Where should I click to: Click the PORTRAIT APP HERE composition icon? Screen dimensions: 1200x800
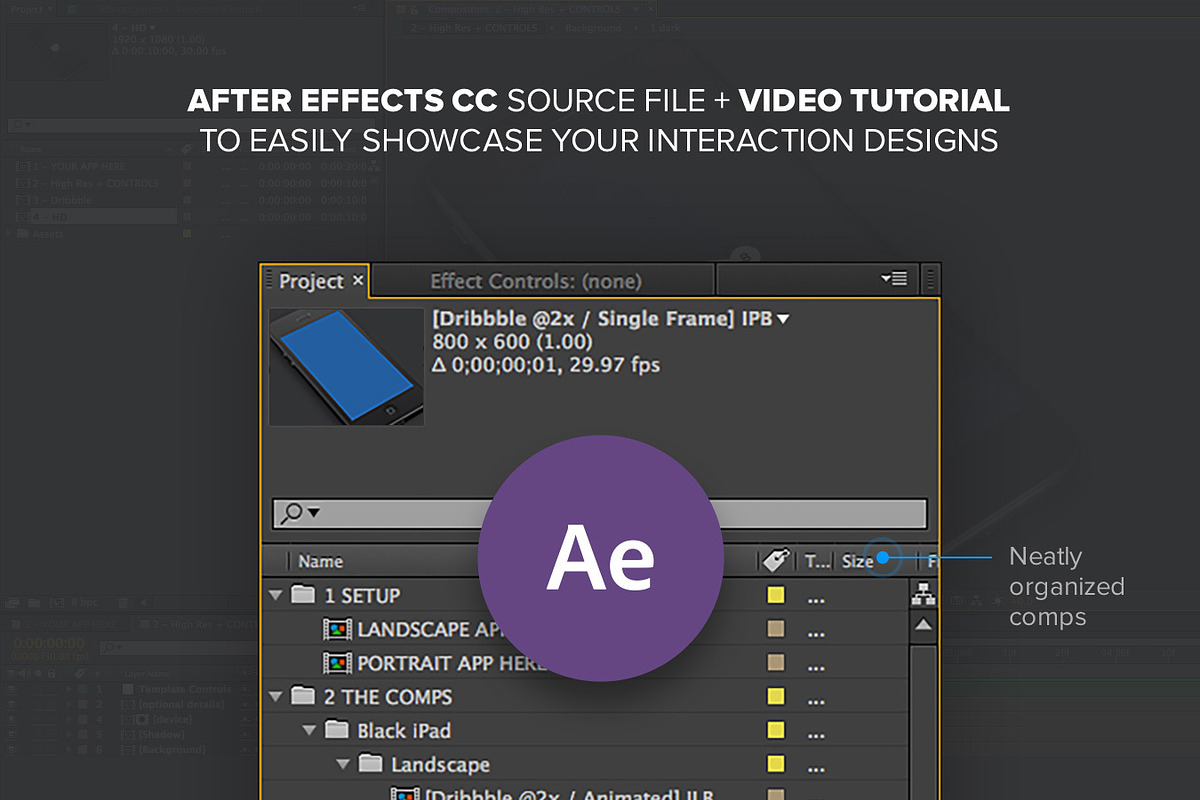(338, 663)
